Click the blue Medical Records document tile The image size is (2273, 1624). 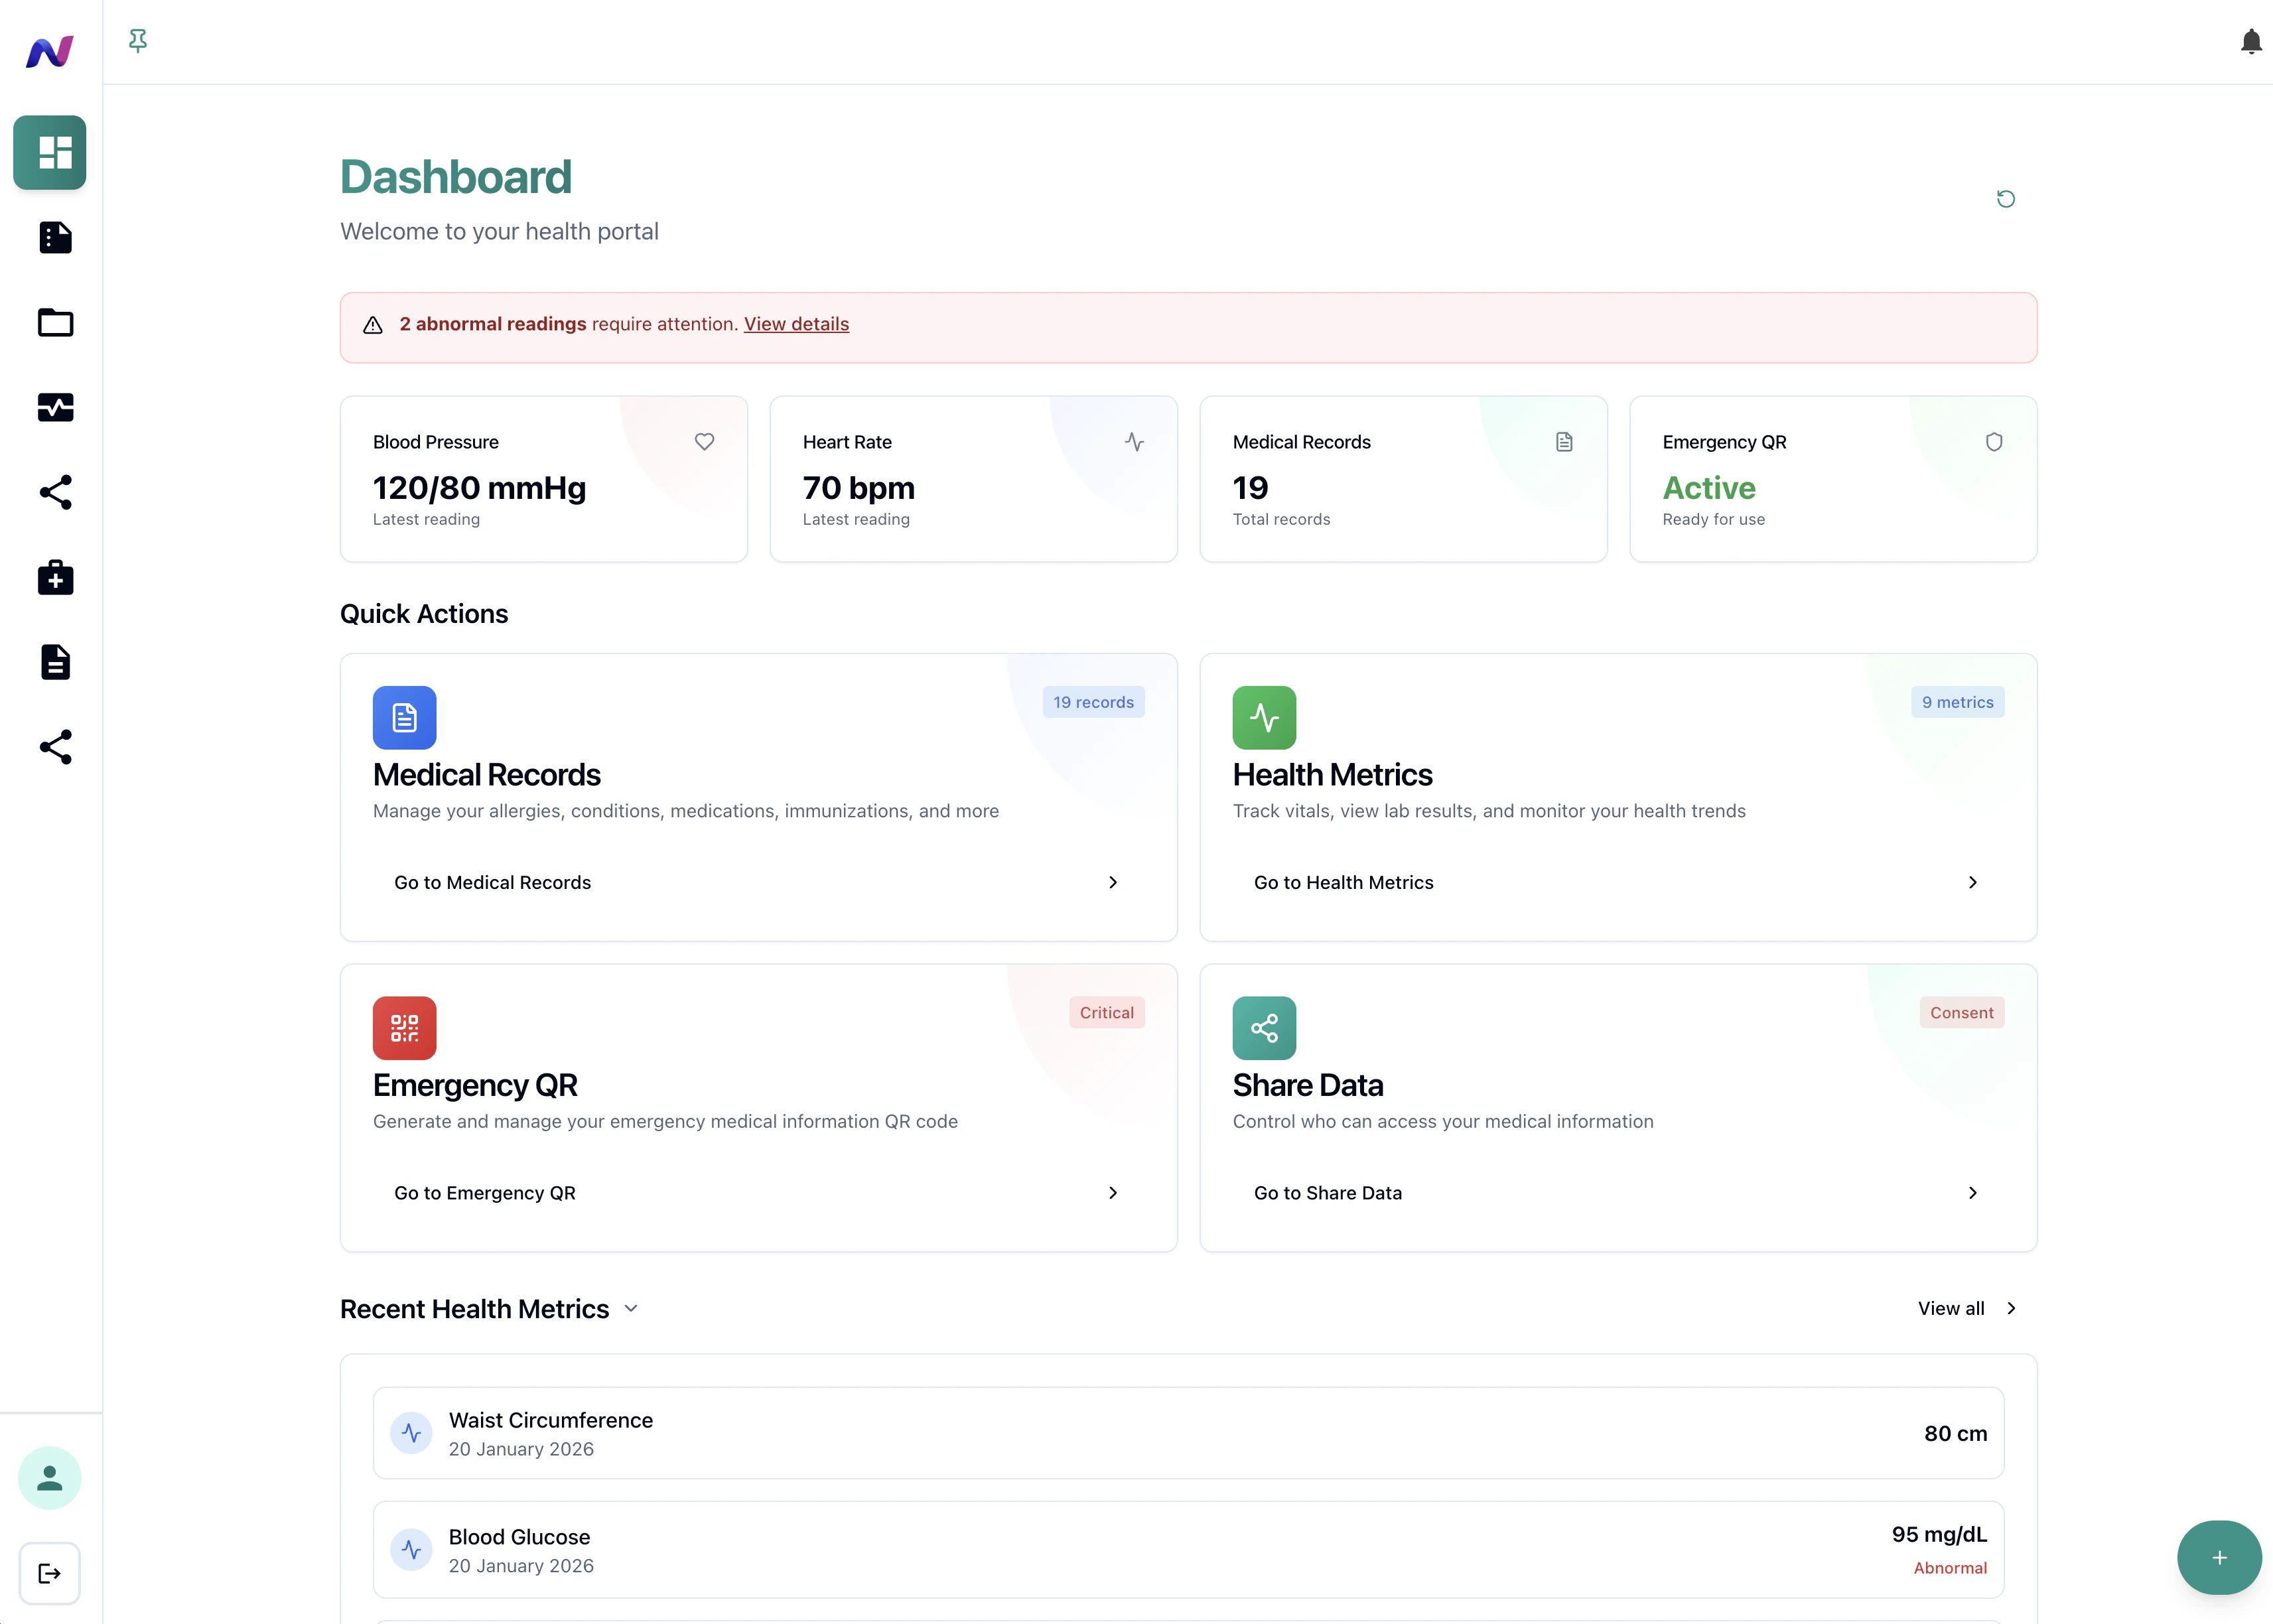click(x=405, y=717)
